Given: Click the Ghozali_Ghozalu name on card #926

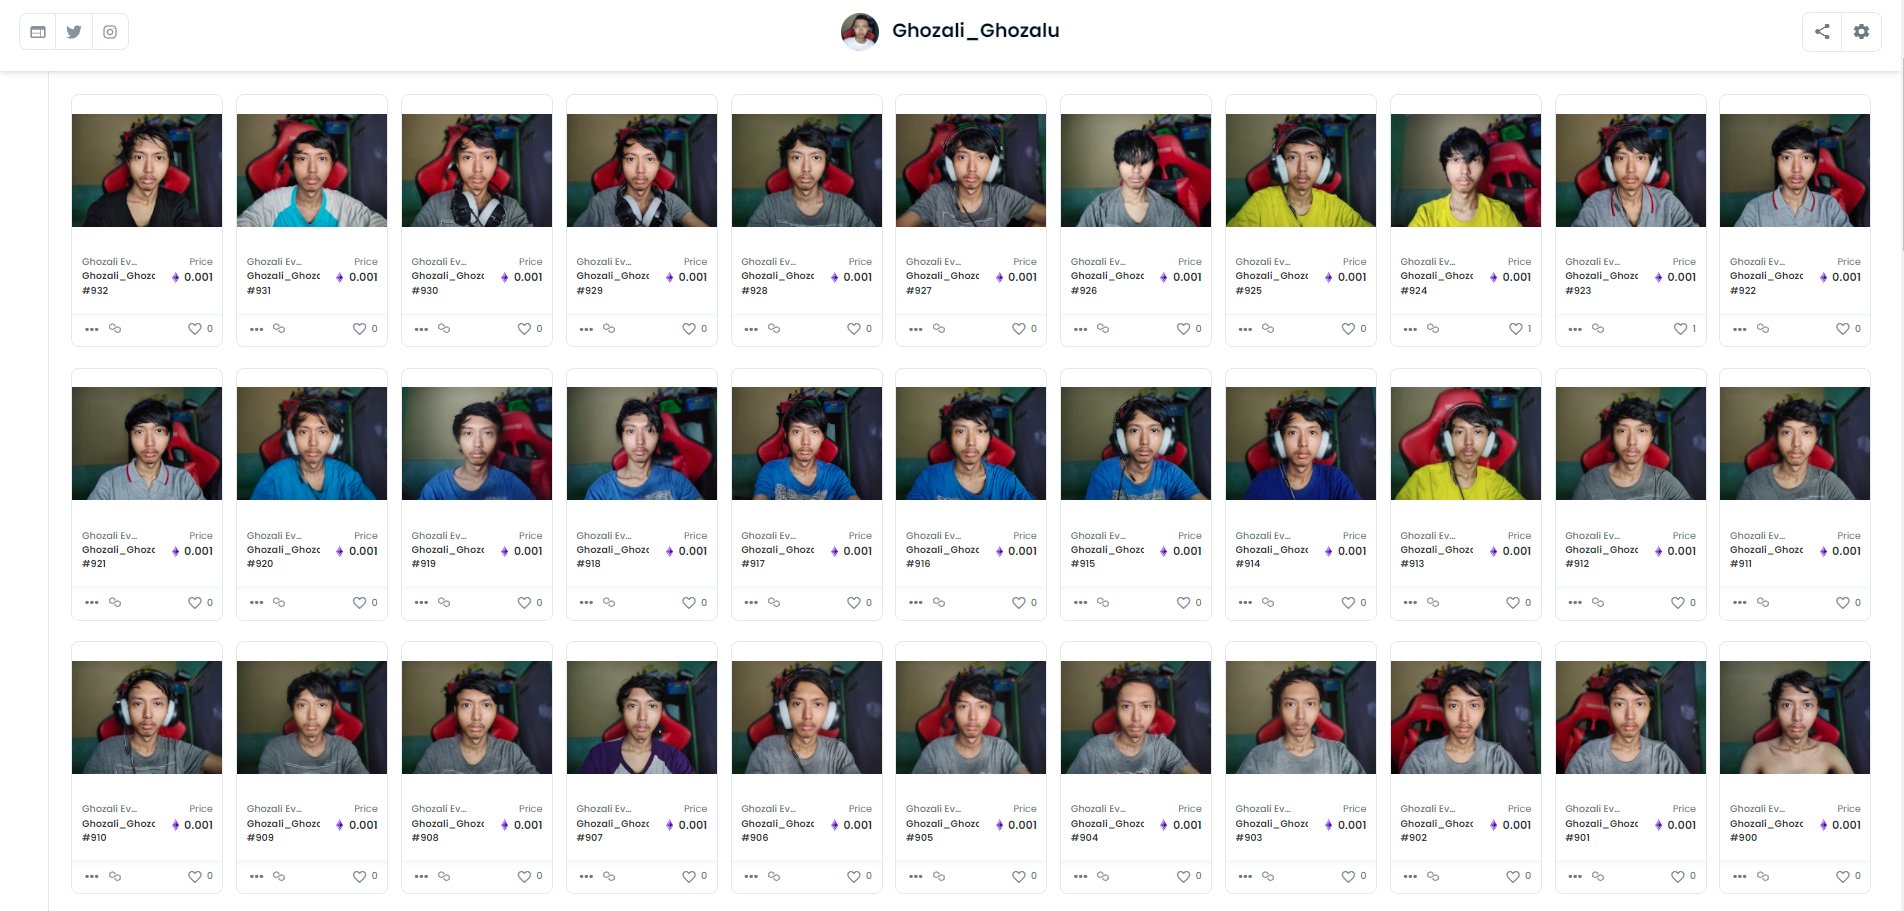Looking at the screenshot, I should pos(1107,276).
